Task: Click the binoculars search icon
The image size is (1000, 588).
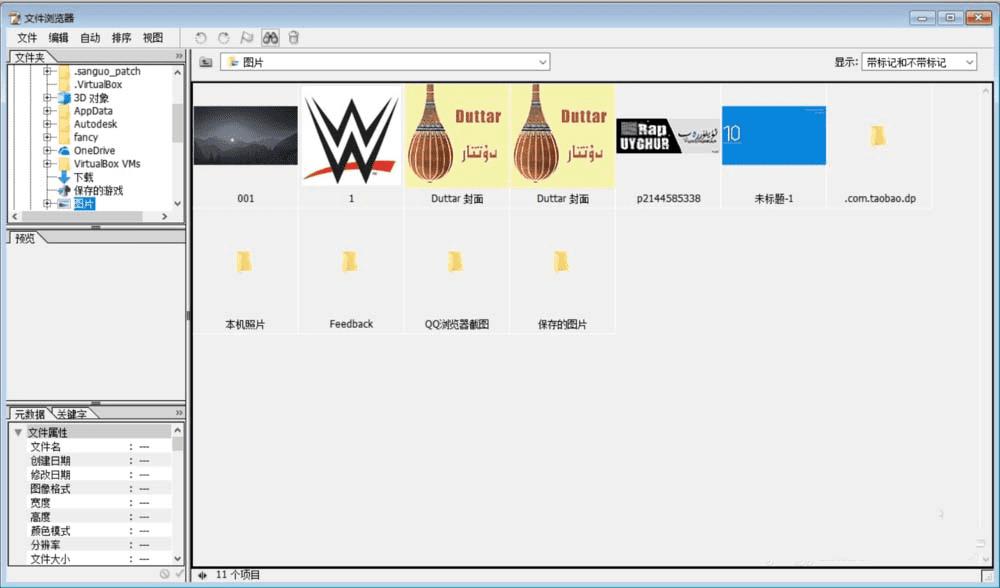Action: pos(270,38)
